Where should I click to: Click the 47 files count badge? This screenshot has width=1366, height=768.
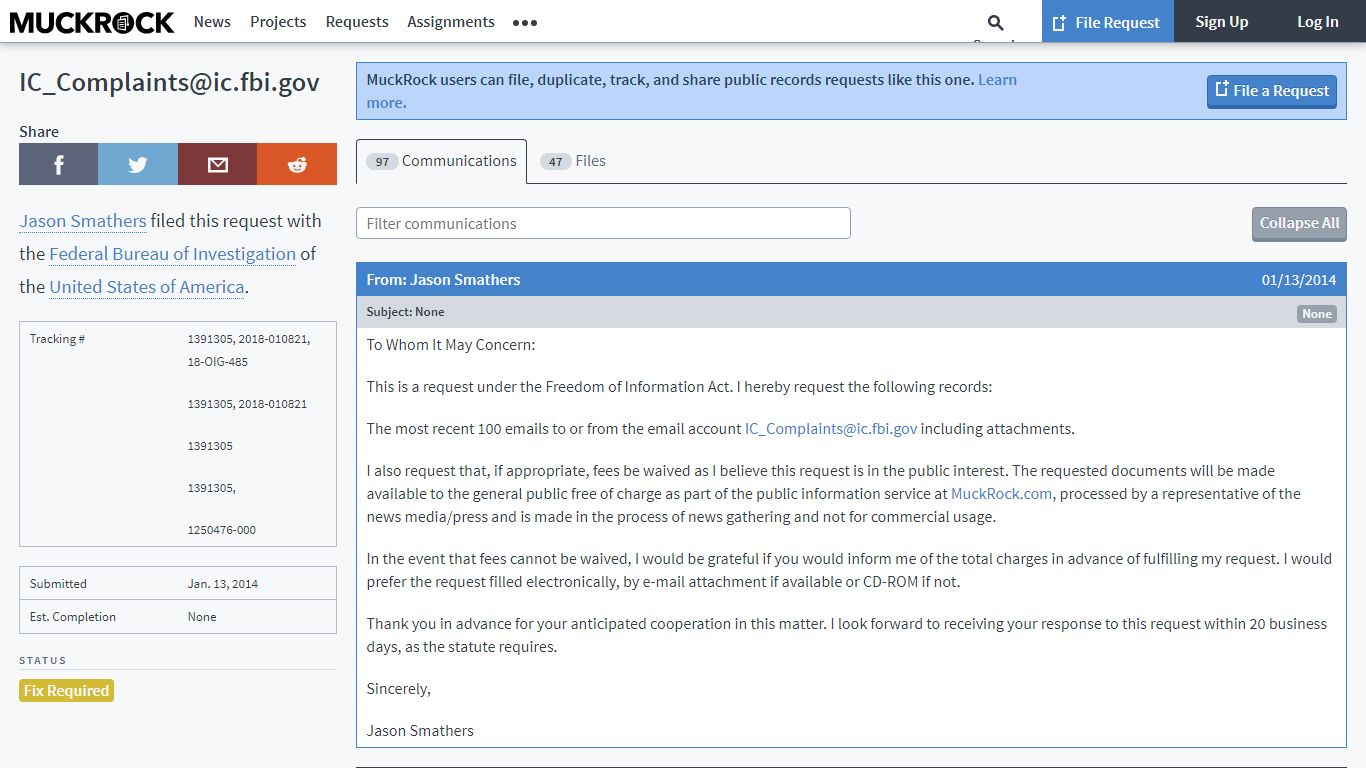coord(555,162)
